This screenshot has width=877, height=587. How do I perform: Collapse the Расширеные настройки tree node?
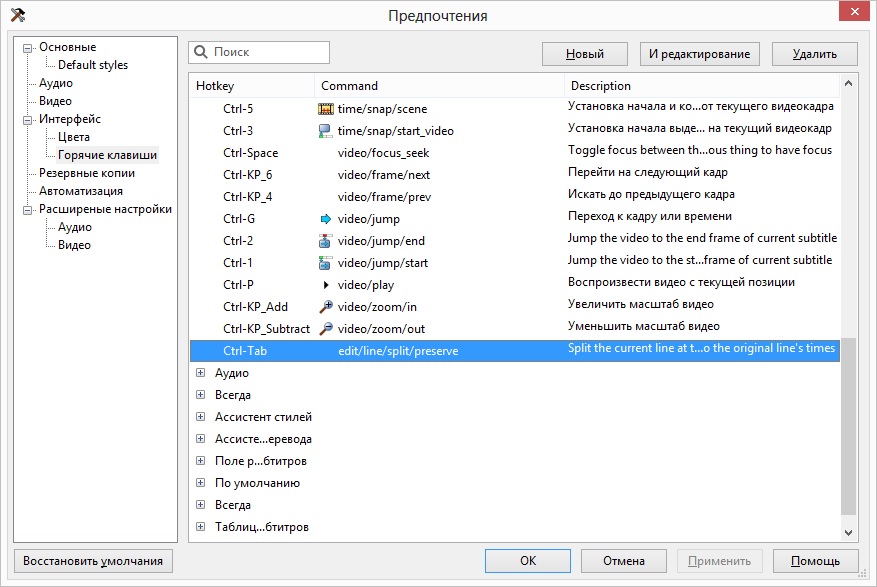coord(28,210)
